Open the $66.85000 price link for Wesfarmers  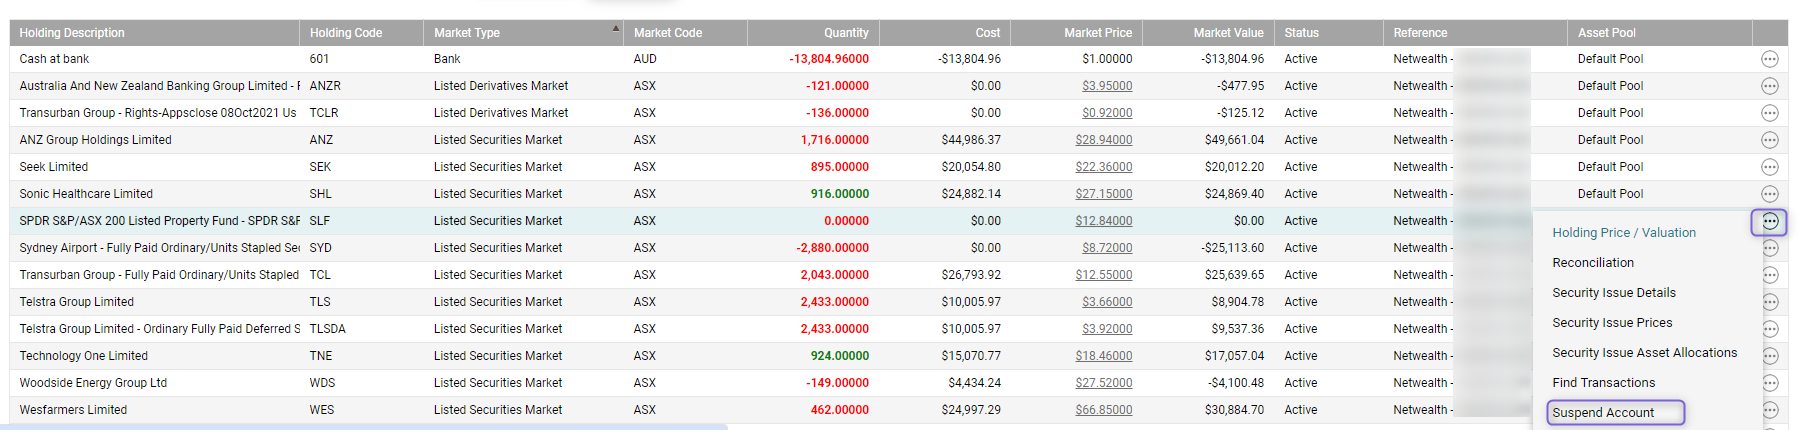click(x=1104, y=410)
